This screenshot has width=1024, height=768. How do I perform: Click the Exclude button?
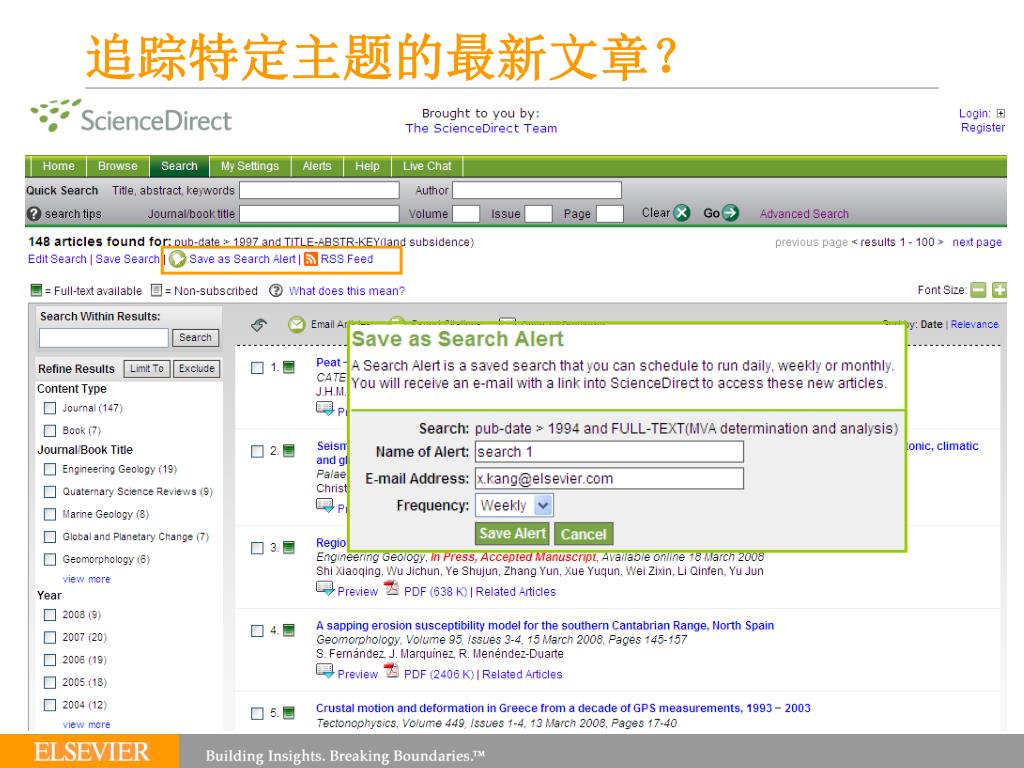click(x=197, y=368)
